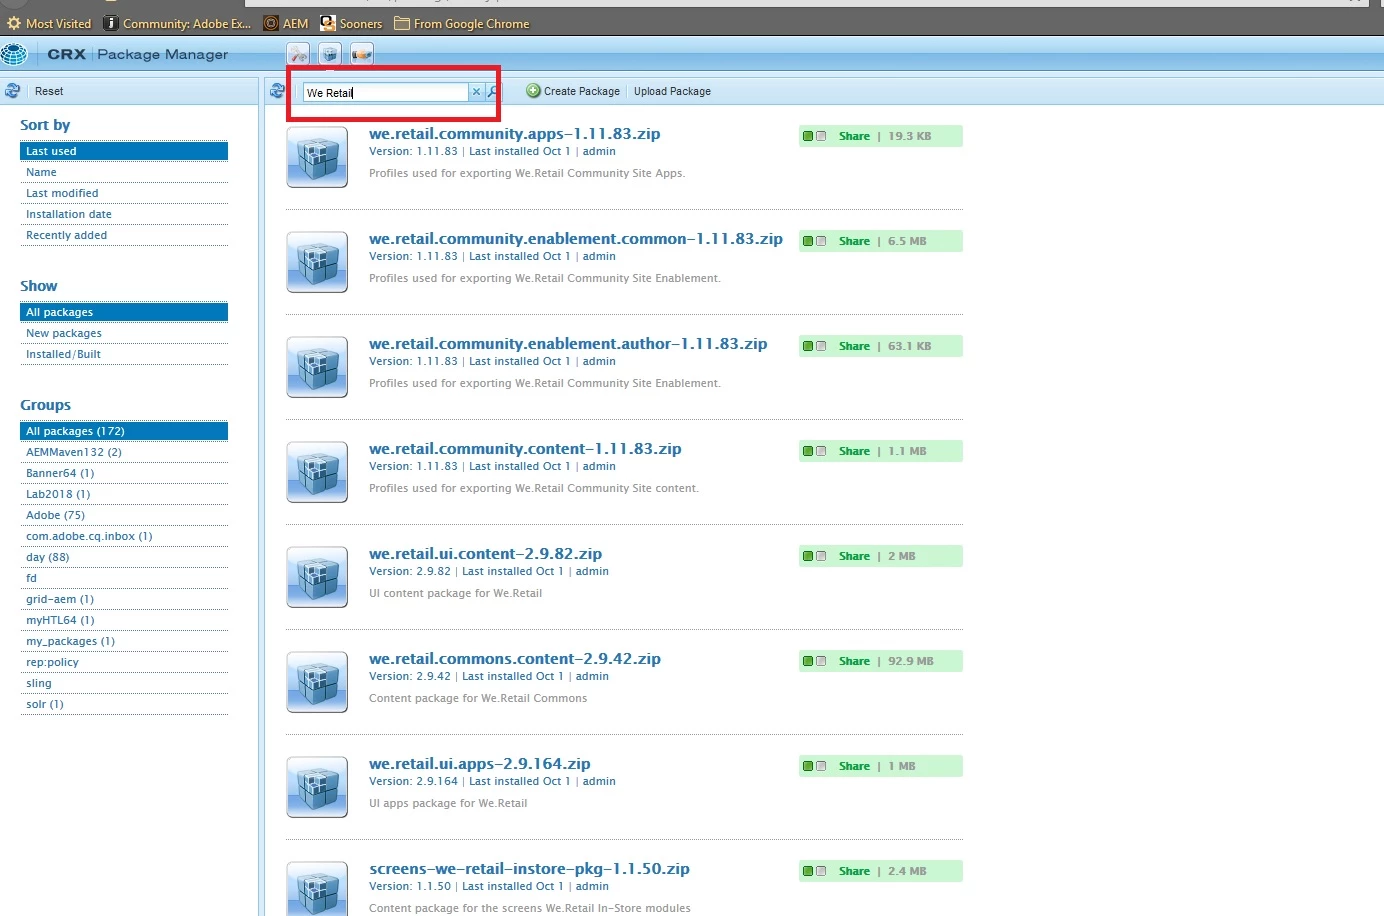
Task: Click Share for we.retail.commons.content package
Action: (x=854, y=661)
